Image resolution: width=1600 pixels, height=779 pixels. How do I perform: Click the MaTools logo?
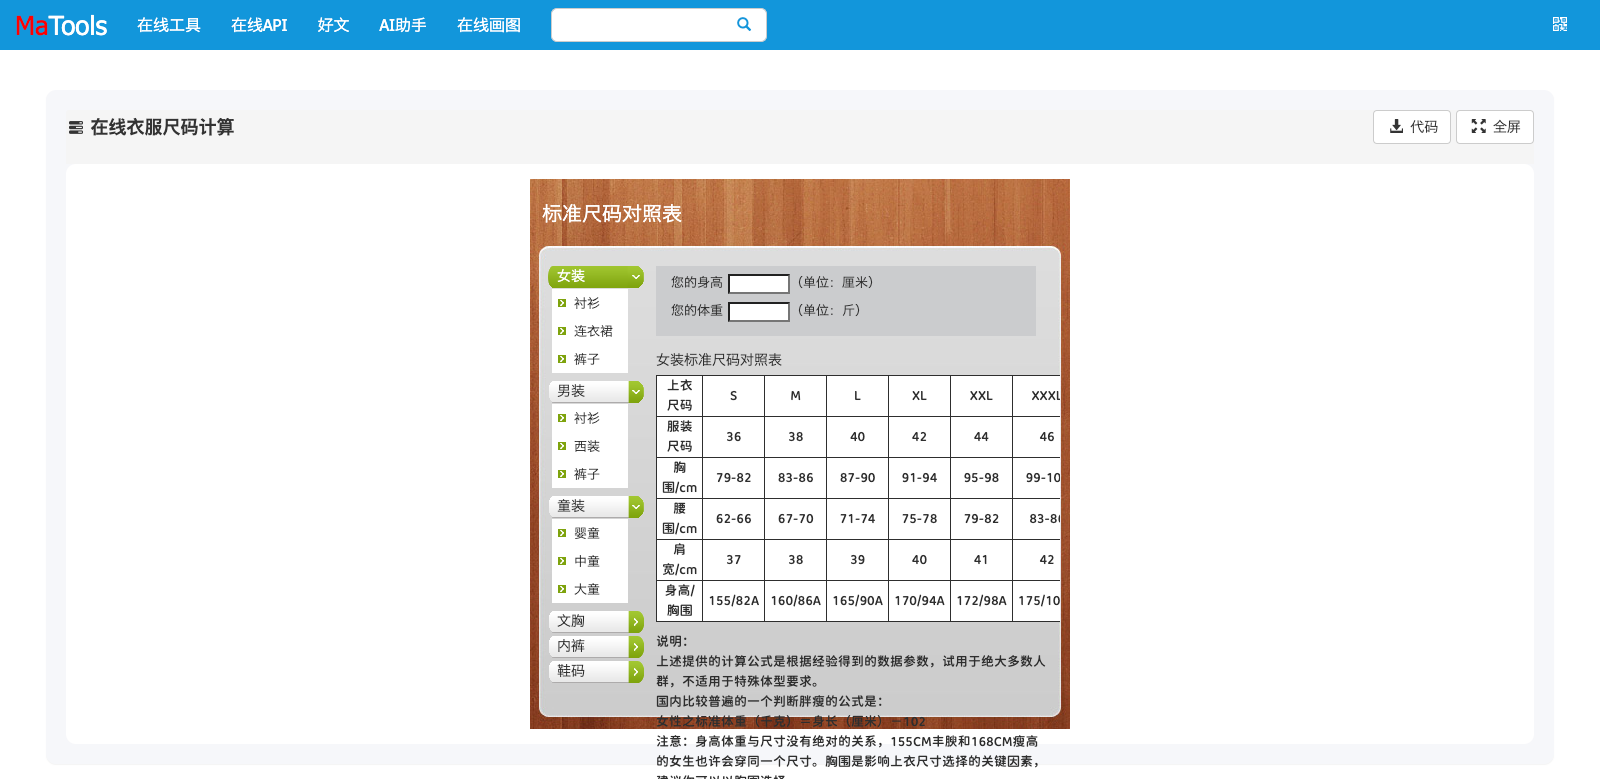point(61,25)
